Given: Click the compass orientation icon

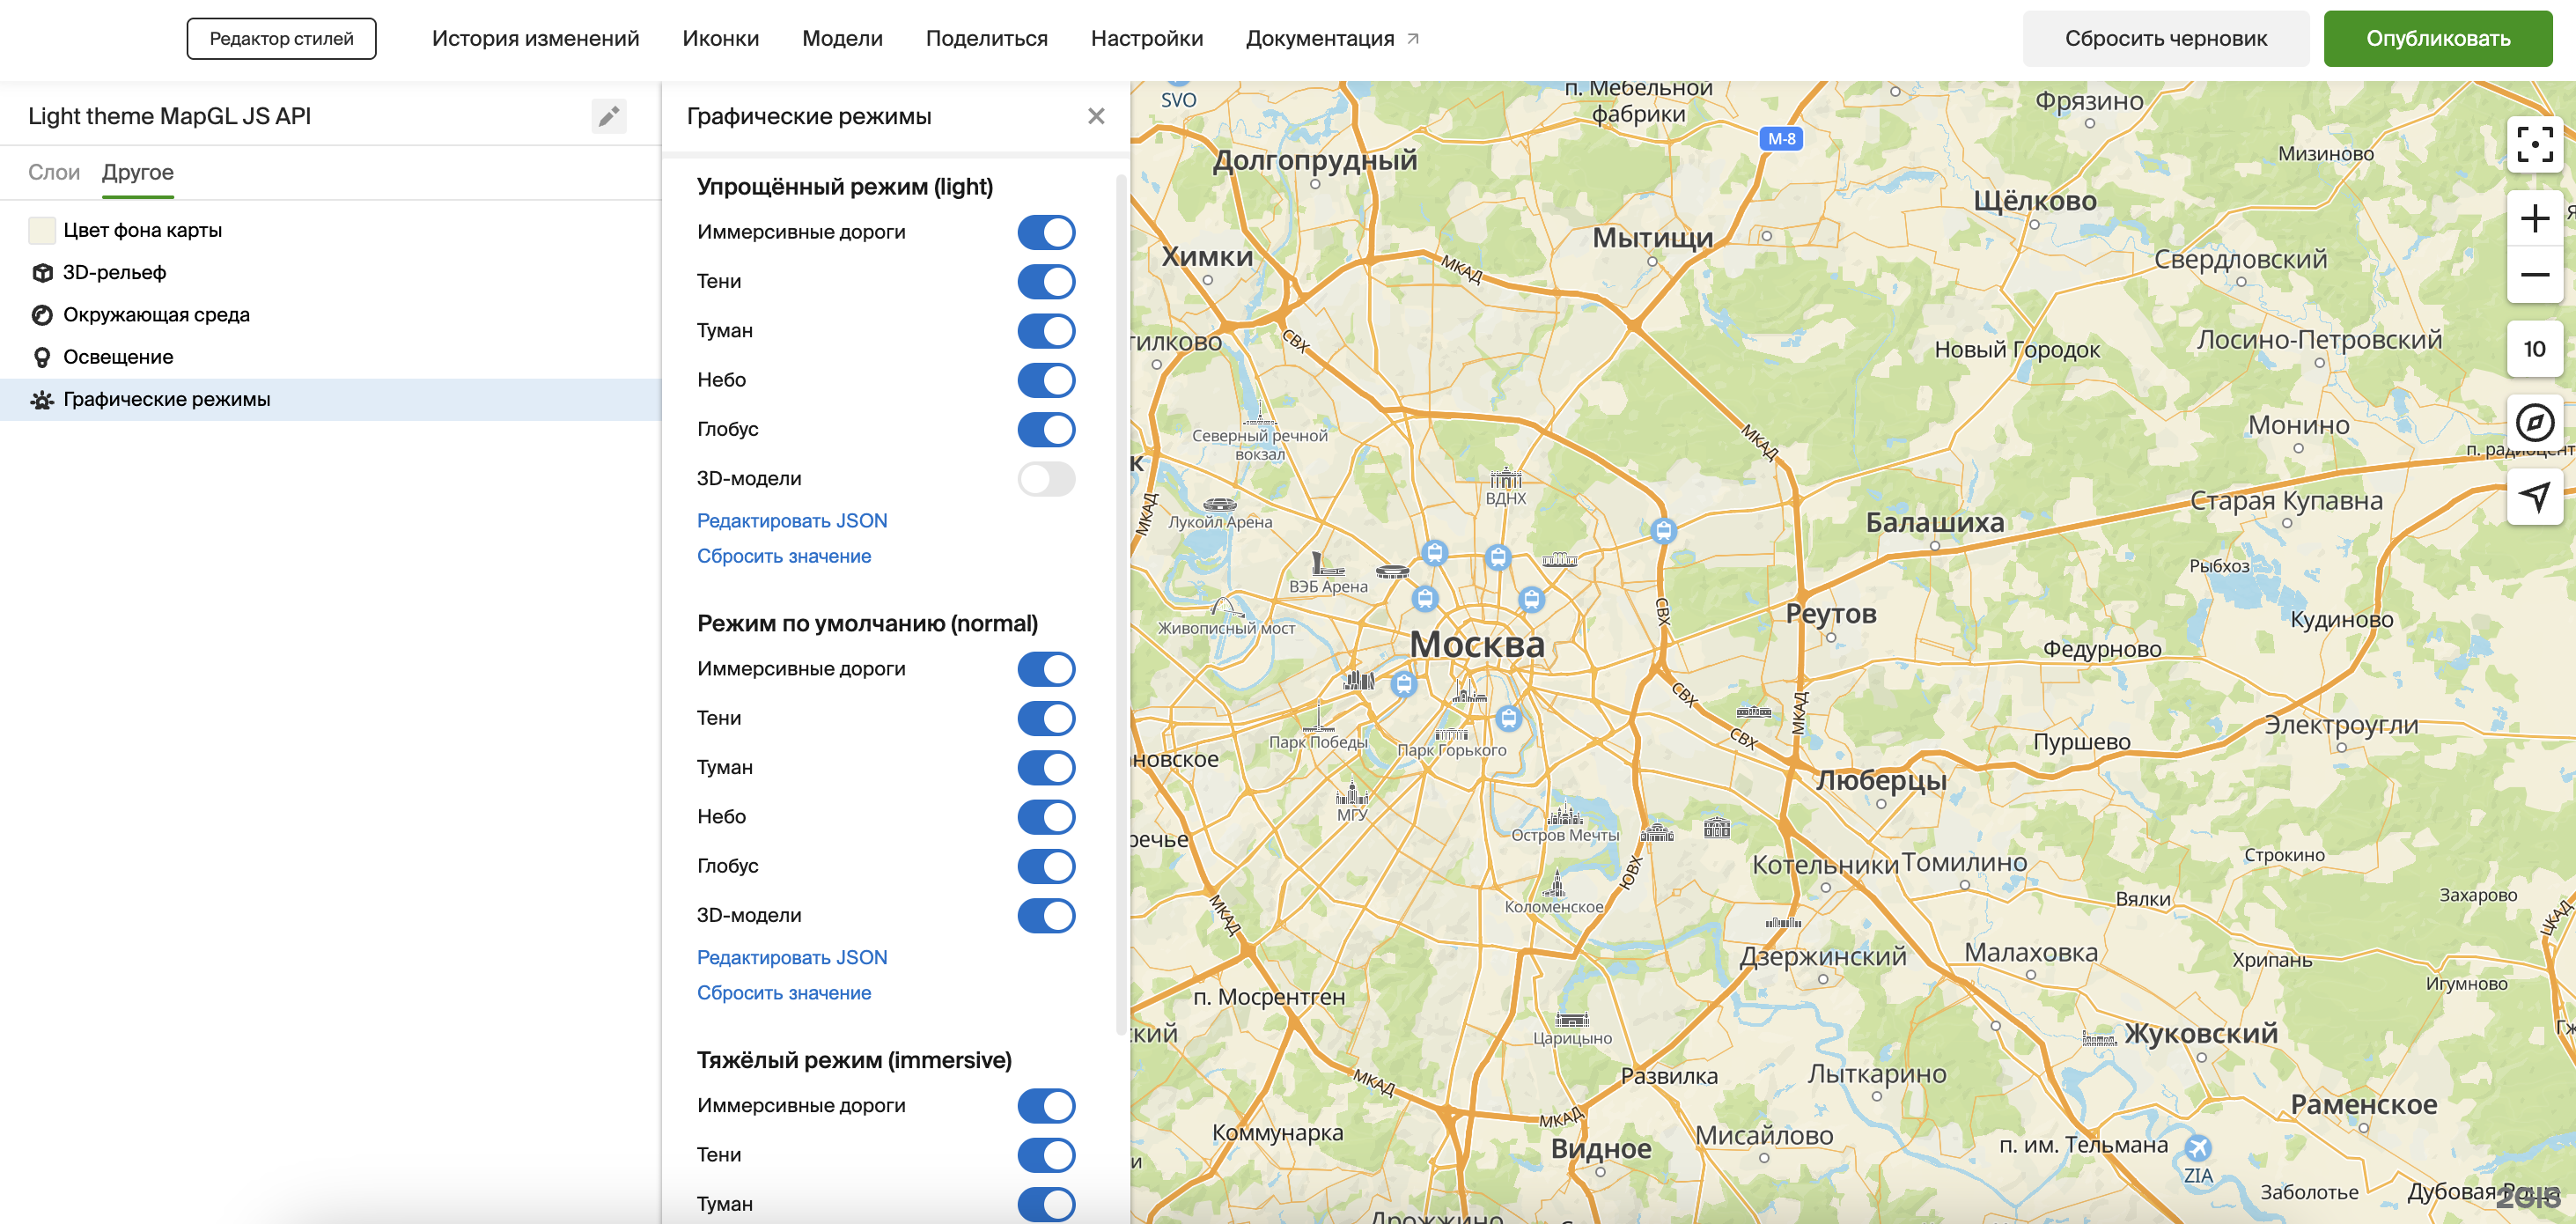Looking at the screenshot, I should 2533,423.
